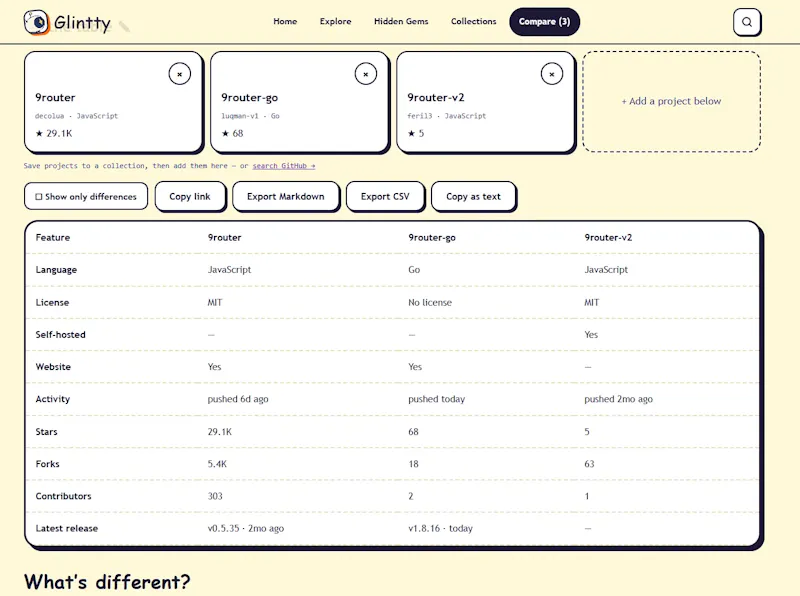Click the 68 star count on 9router-go card
This screenshot has width=800, height=596.
232,133
